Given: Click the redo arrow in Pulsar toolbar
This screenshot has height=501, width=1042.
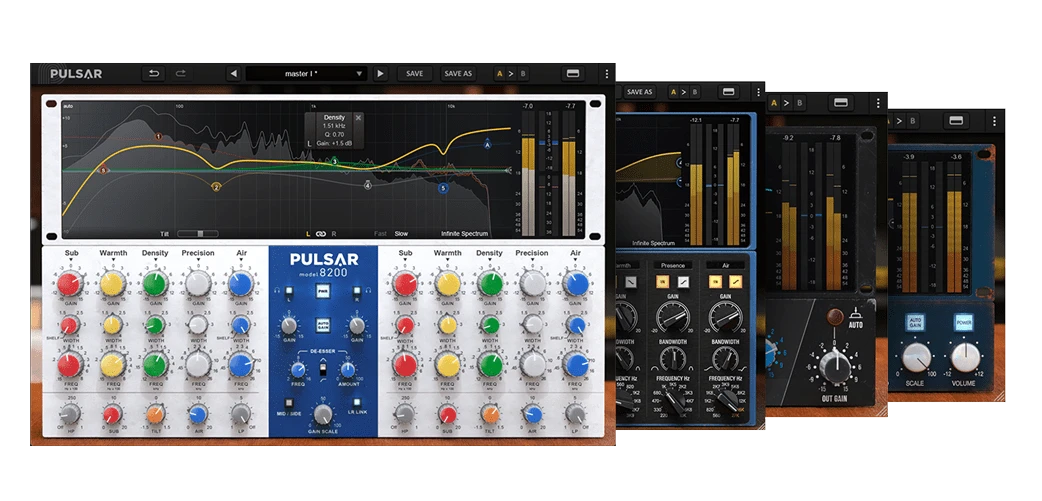Looking at the screenshot, I should [x=181, y=73].
